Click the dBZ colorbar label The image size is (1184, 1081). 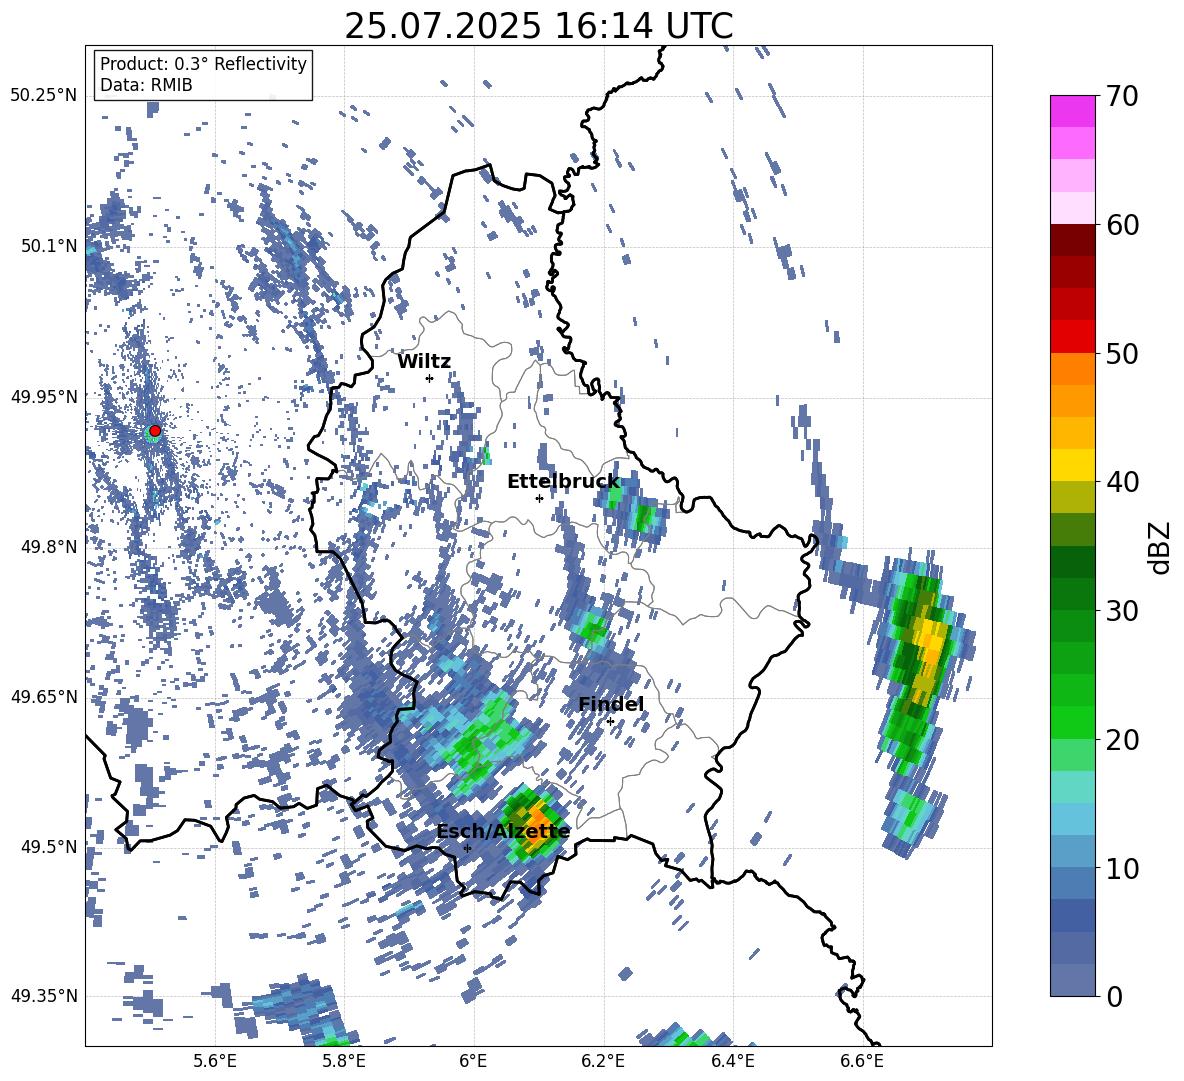(x=1159, y=547)
